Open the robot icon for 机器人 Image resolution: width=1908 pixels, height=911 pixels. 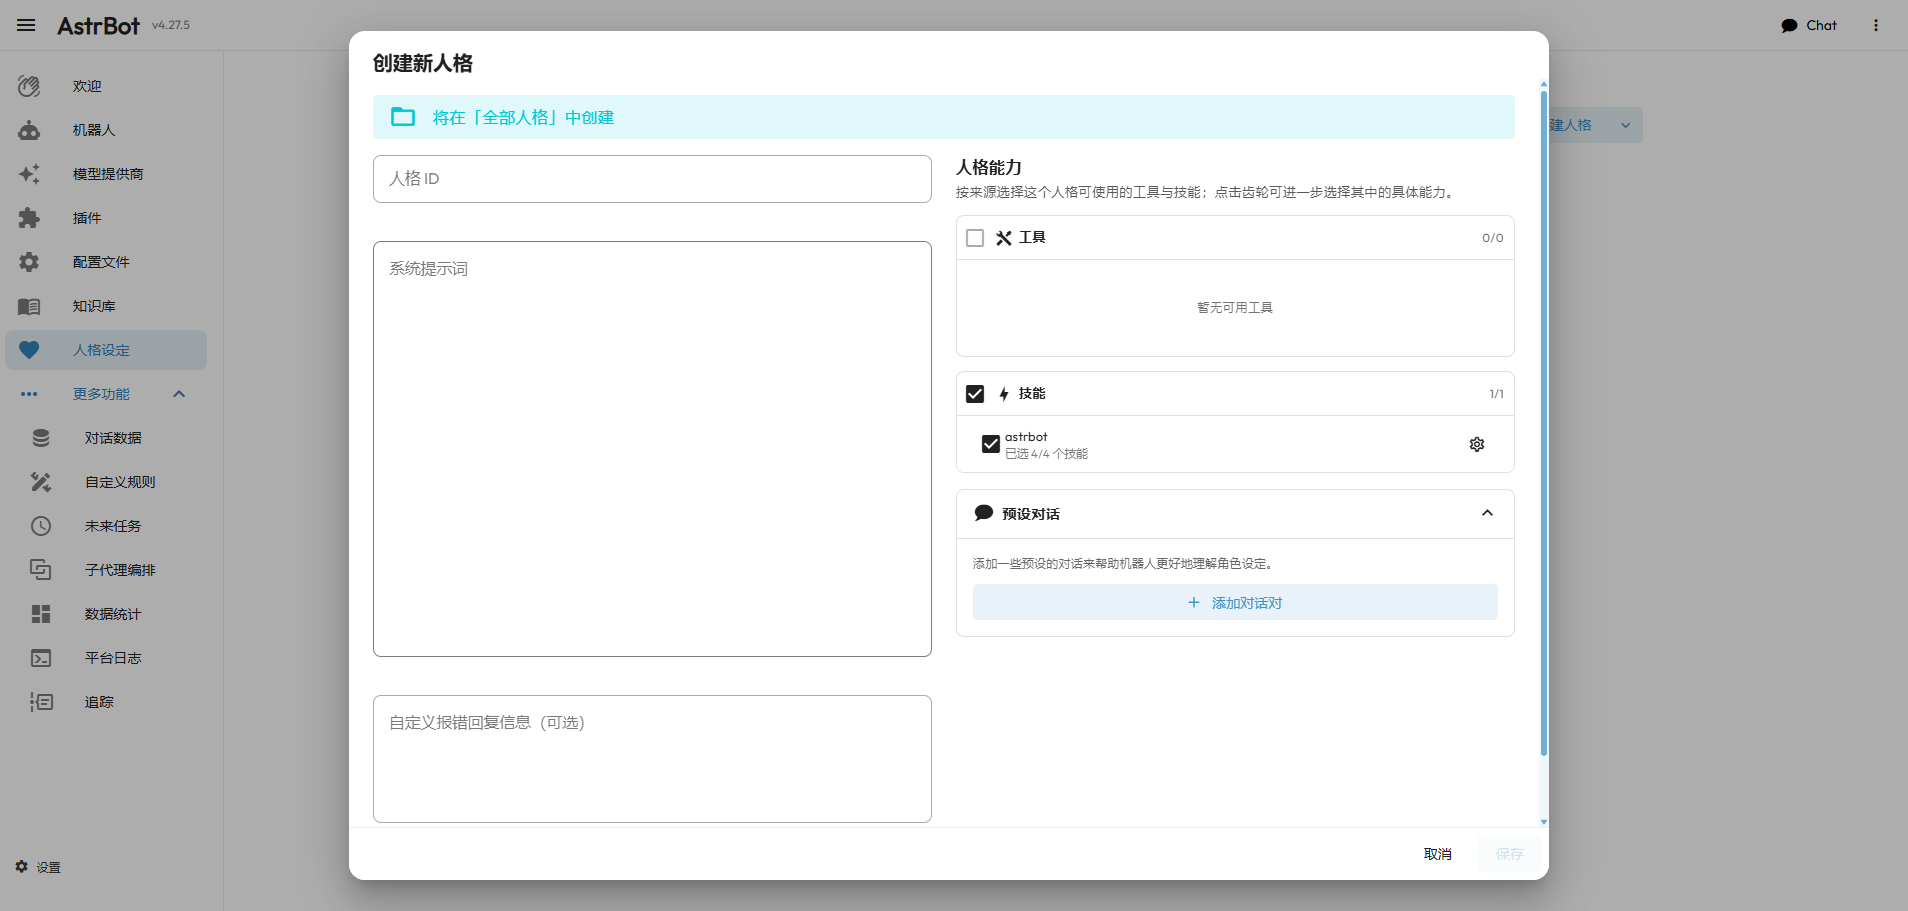29,130
